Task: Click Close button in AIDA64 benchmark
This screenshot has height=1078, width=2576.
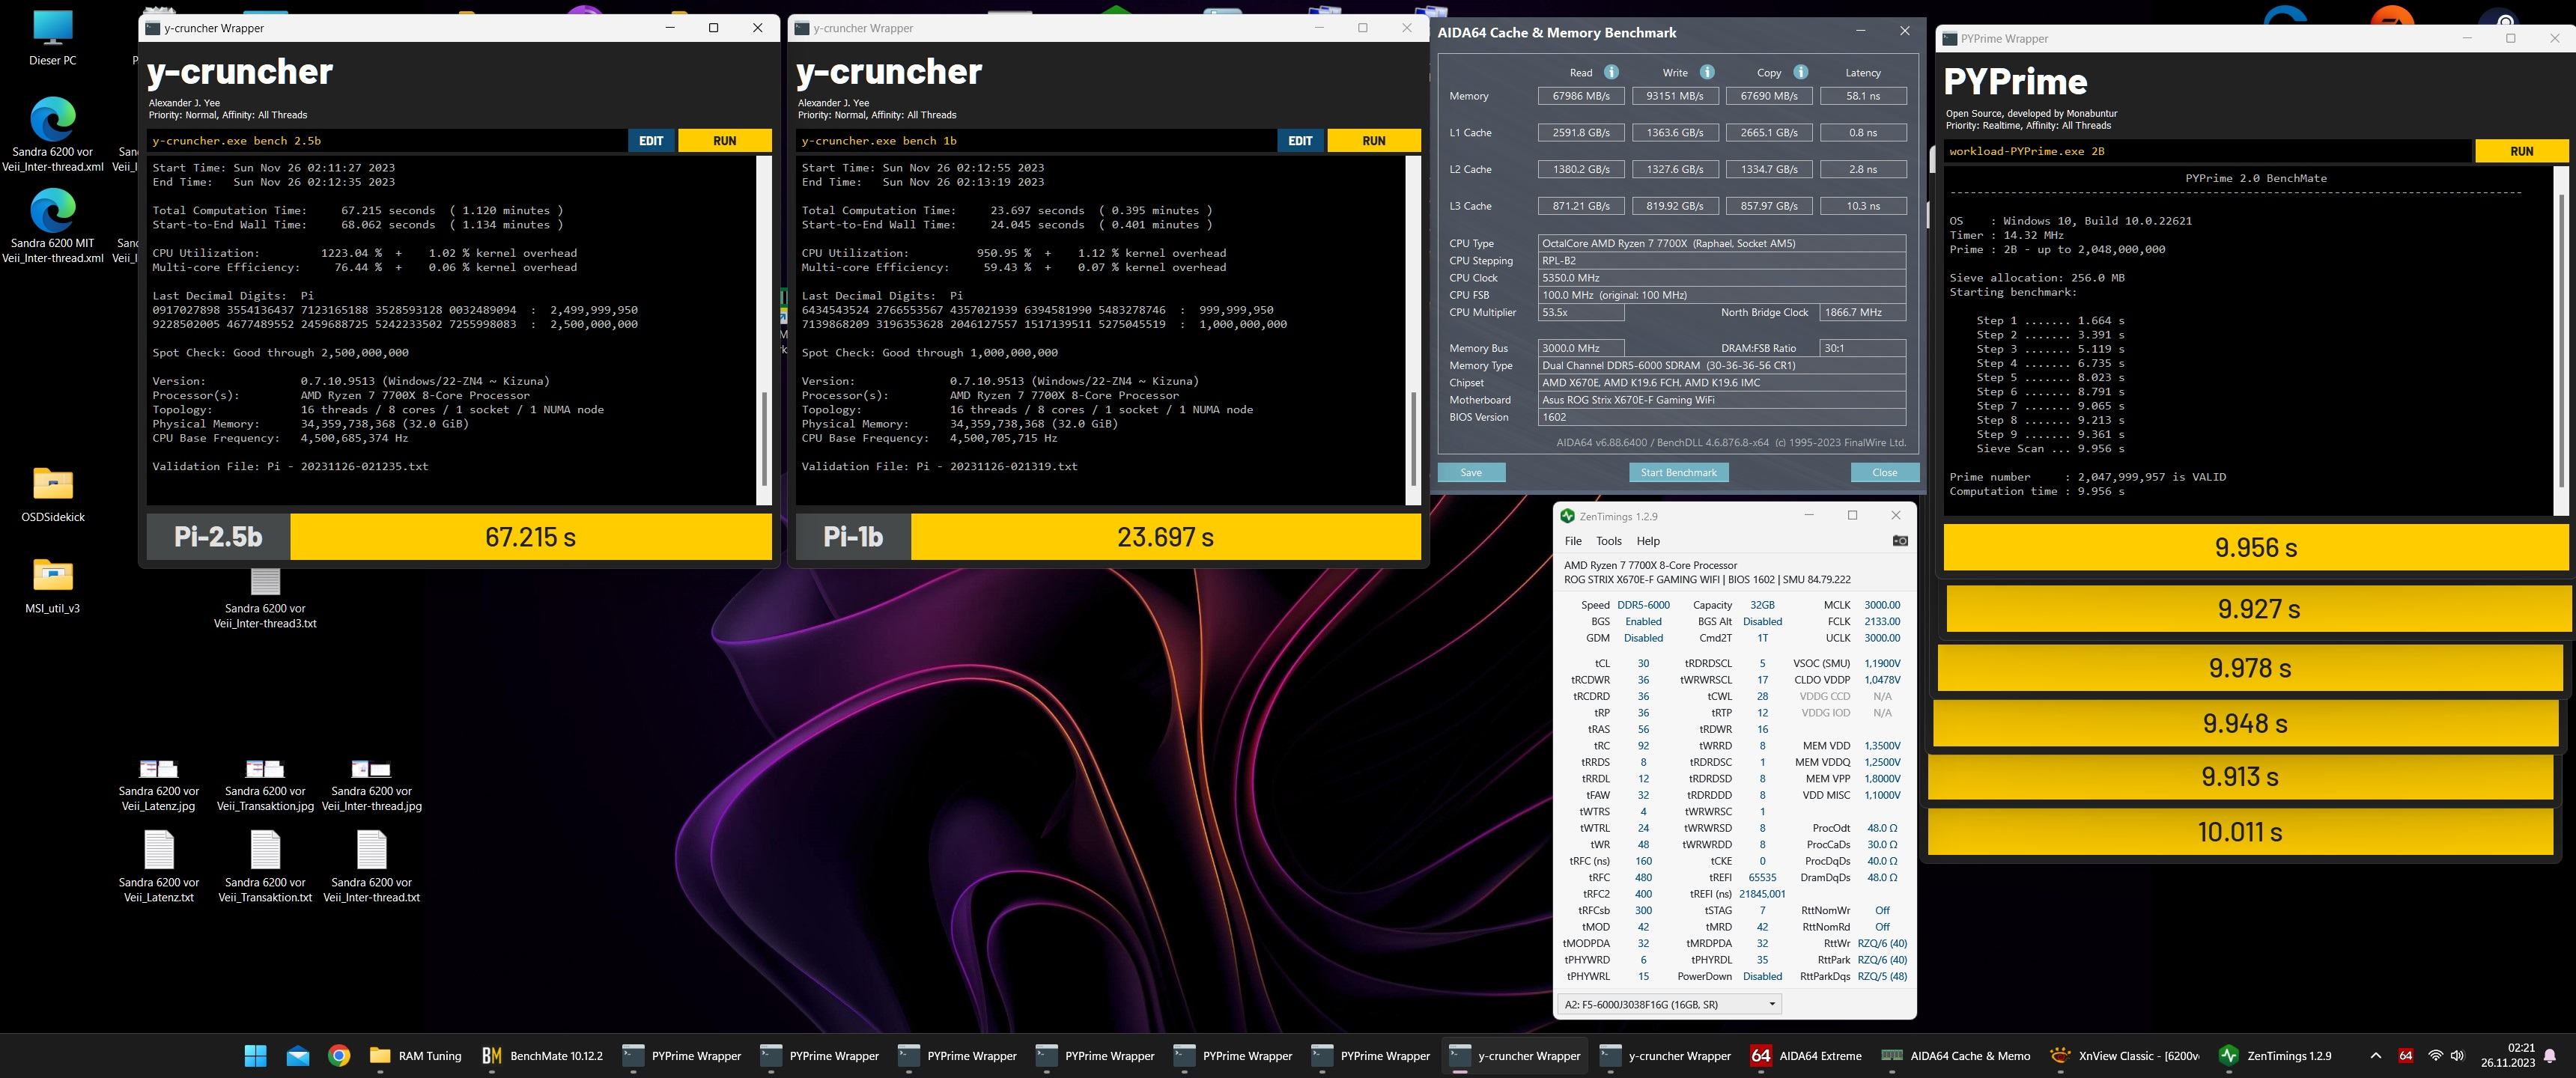Action: click(1884, 472)
